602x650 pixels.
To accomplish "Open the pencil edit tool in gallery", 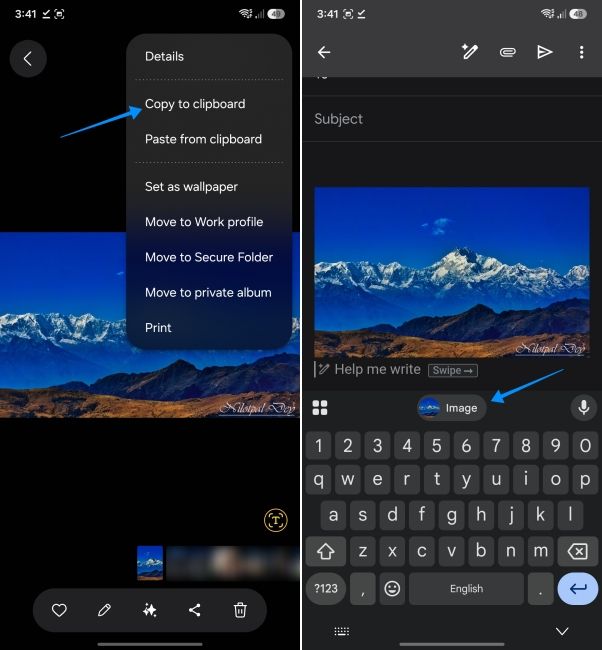I will [104, 610].
